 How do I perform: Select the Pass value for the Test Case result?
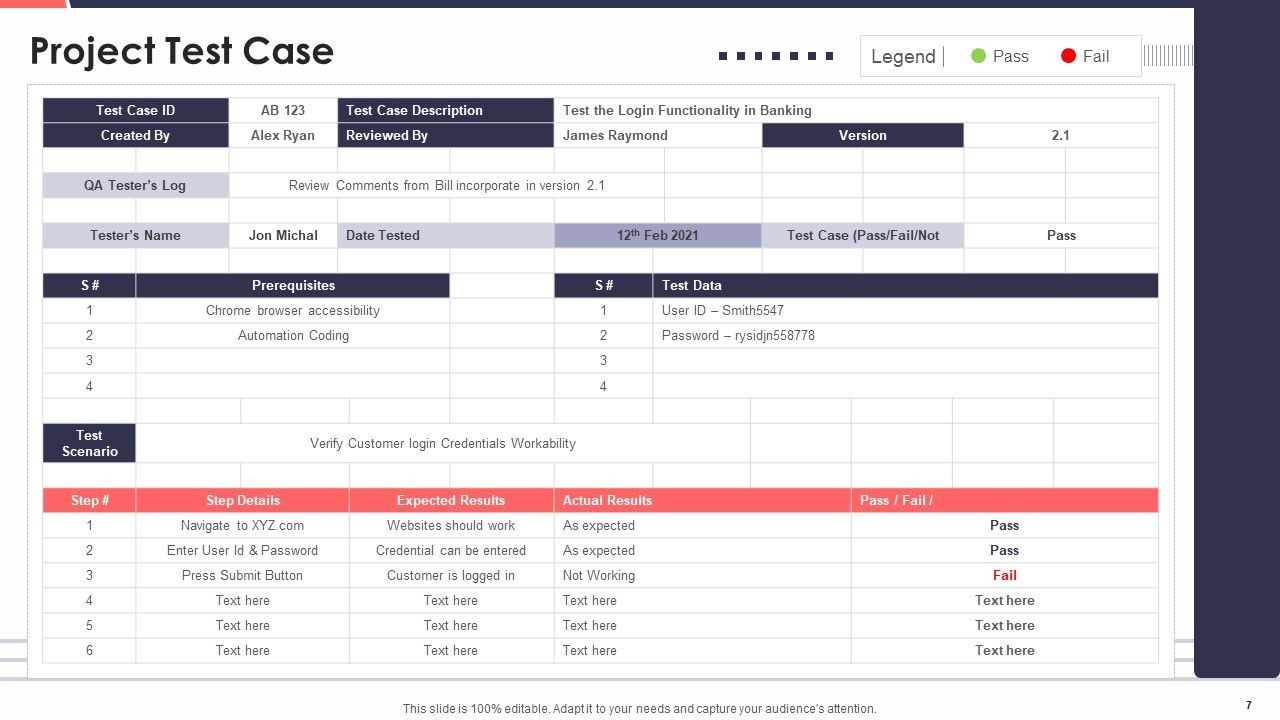click(1061, 235)
